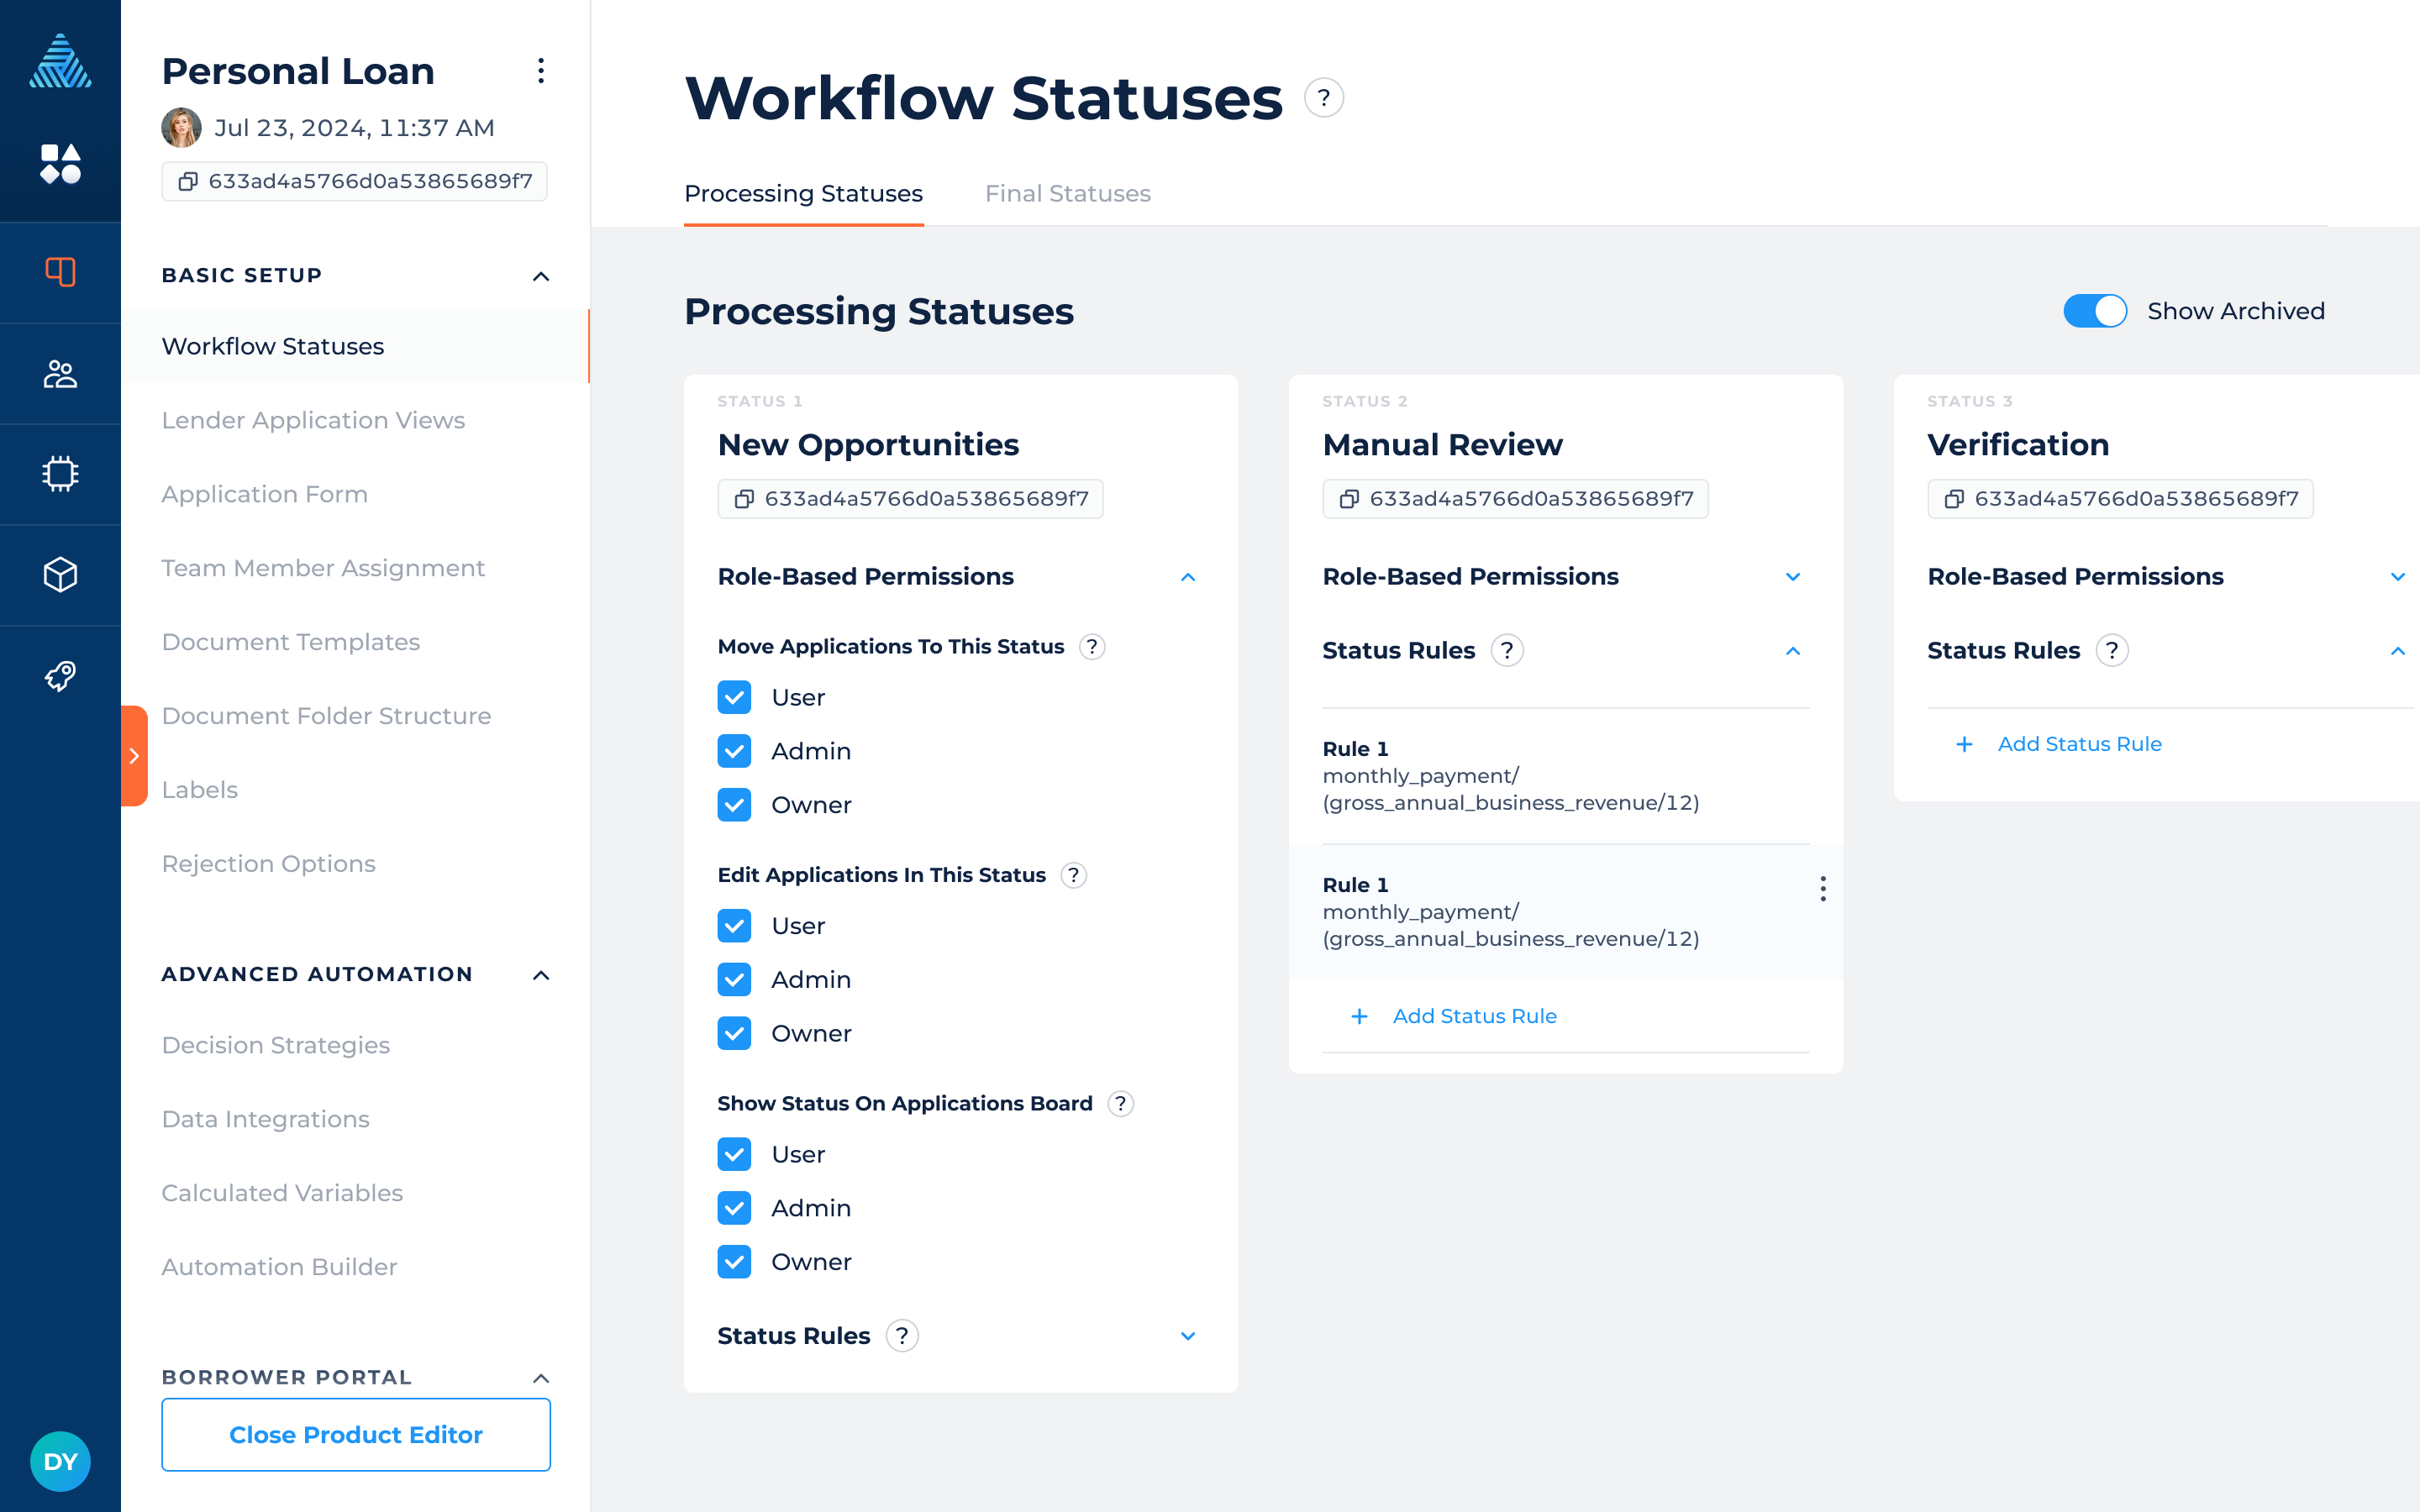Click the chip/automation icon in the sidebar
This screenshot has height=1512, width=2420.
coord(60,473)
